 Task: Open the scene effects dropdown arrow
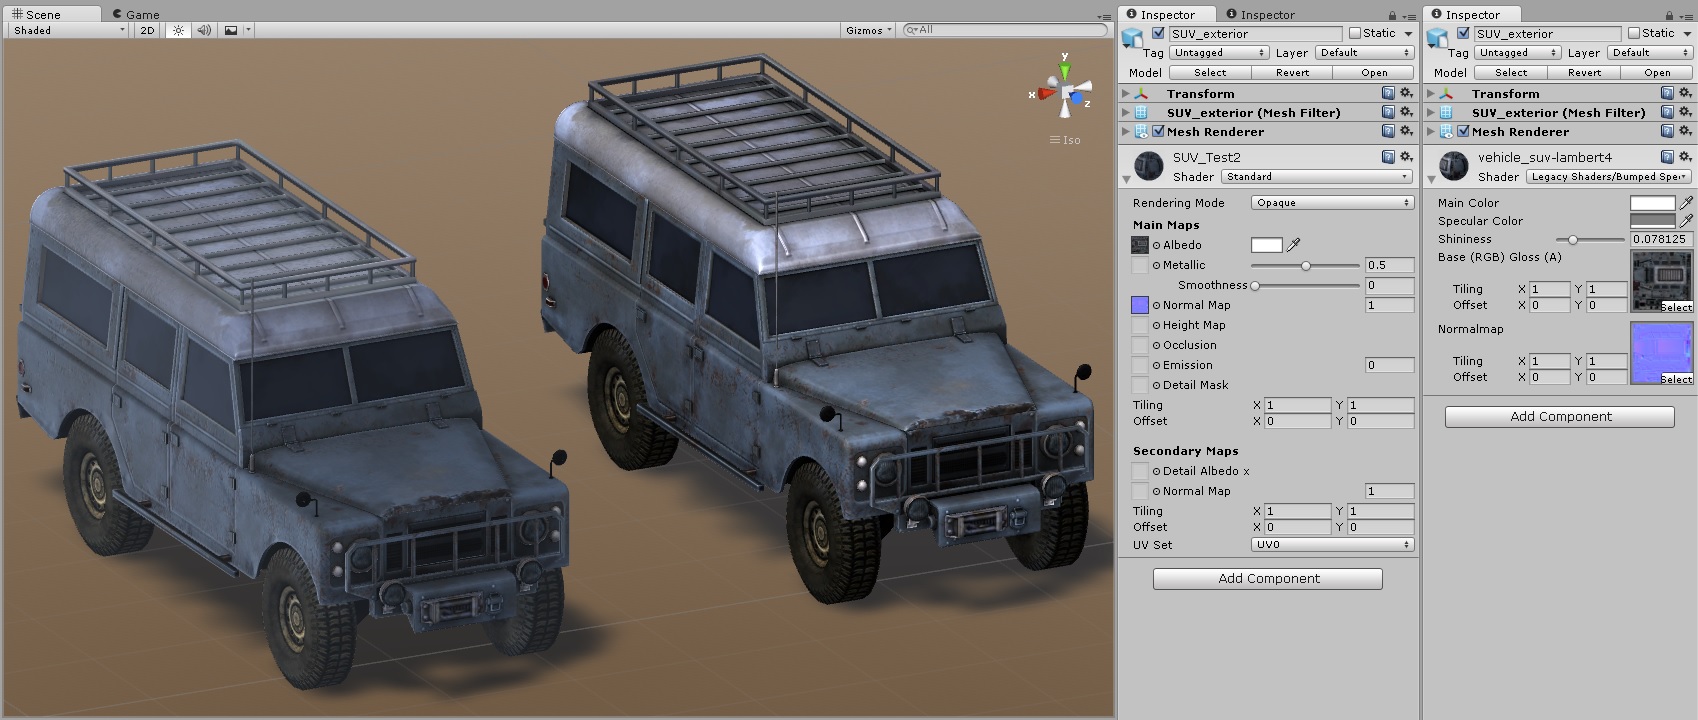(248, 30)
